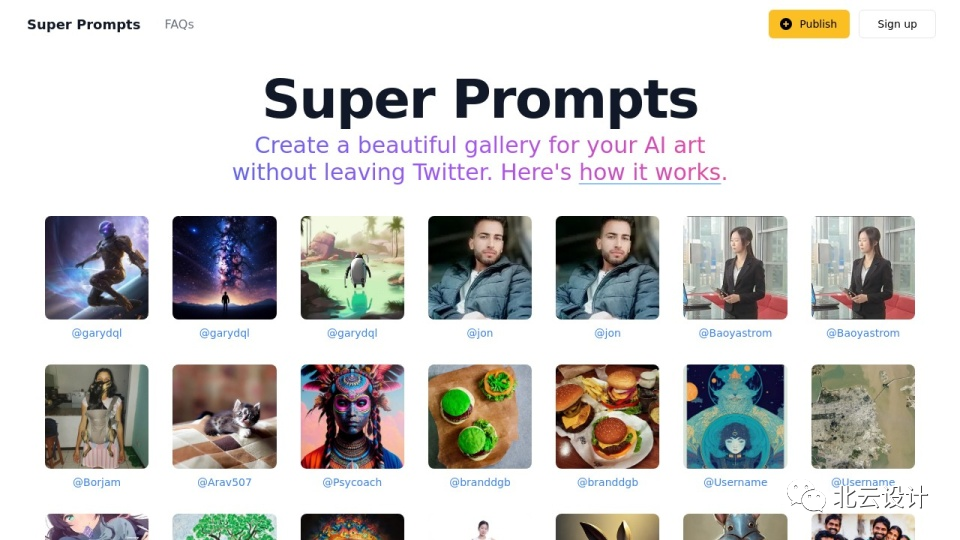Image resolution: width=960 pixels, height=540 pixels.
Task: Open the colorful headdress portrait thumbnail
Action: tap(352, 416)
